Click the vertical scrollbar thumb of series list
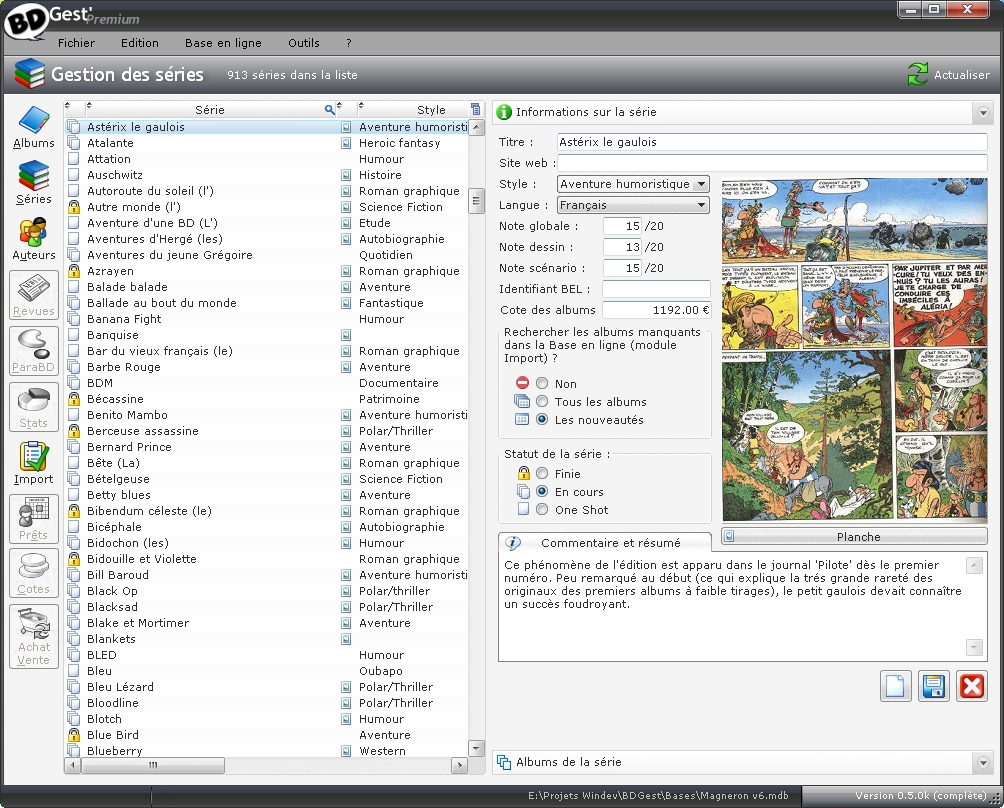 pos(476,201)
